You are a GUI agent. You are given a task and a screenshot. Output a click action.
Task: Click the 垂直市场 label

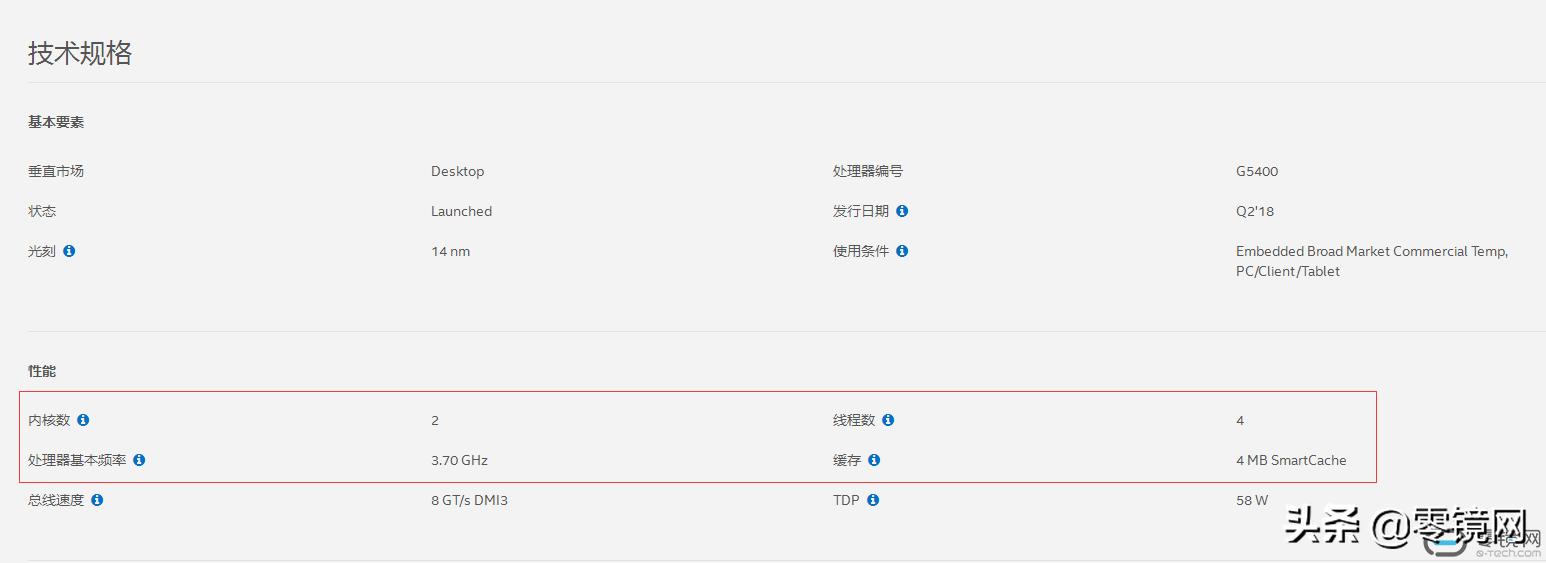pos(56,171)
